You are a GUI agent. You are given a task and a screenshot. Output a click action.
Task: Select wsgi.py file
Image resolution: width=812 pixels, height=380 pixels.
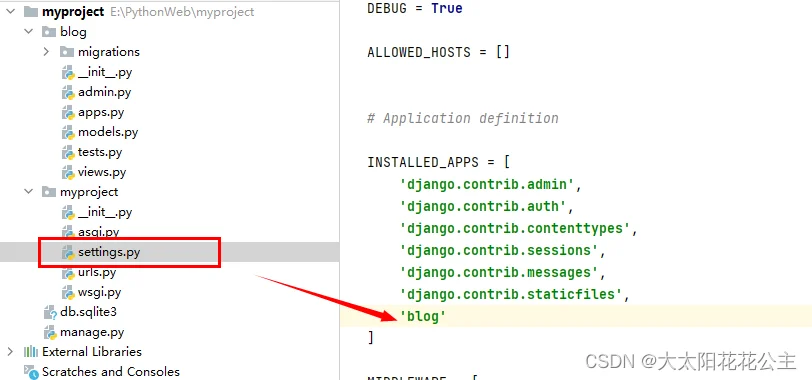[x=99, y=293]
